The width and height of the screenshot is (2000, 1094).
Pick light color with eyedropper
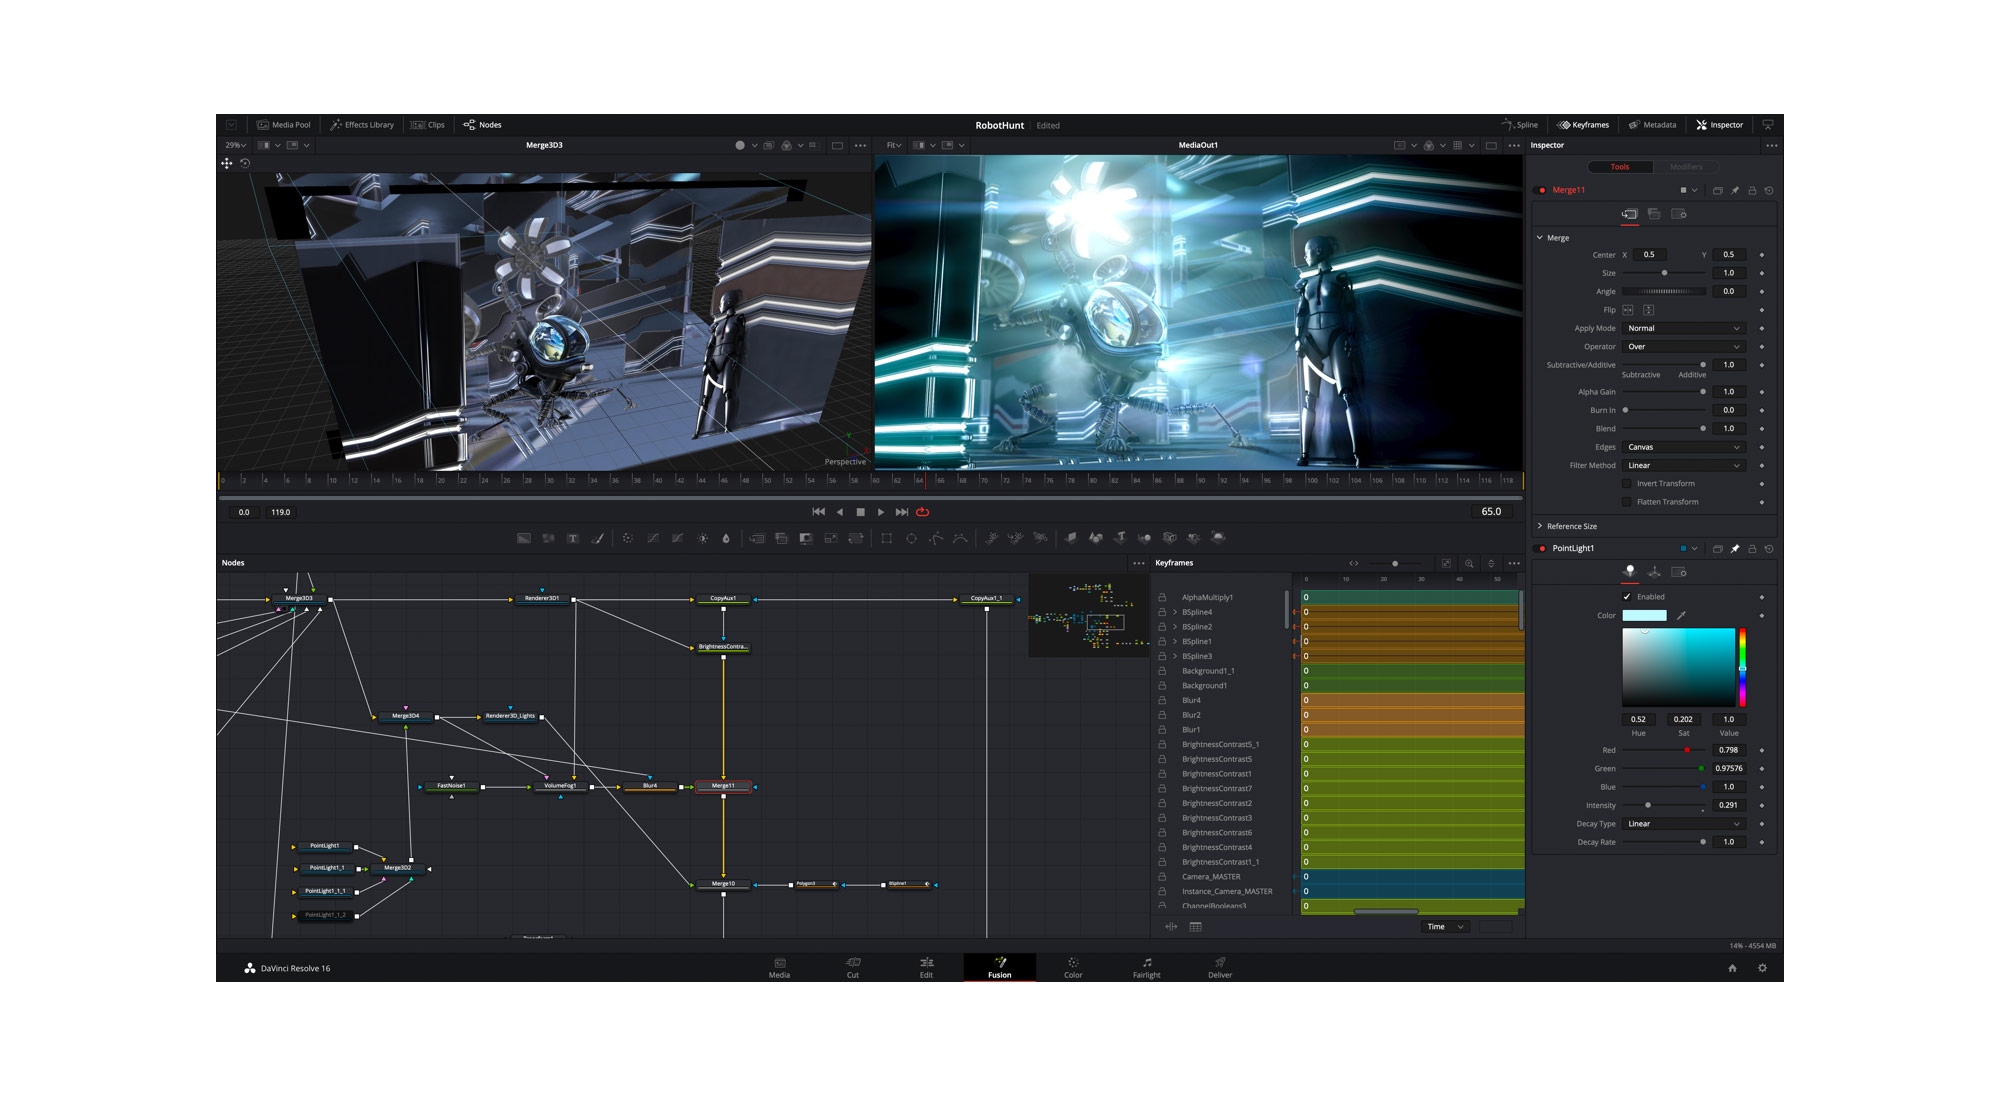1682,615
